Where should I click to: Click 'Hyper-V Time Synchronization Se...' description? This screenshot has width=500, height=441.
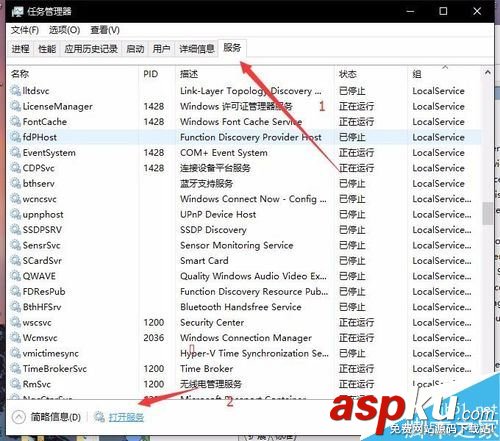(254, 353)
